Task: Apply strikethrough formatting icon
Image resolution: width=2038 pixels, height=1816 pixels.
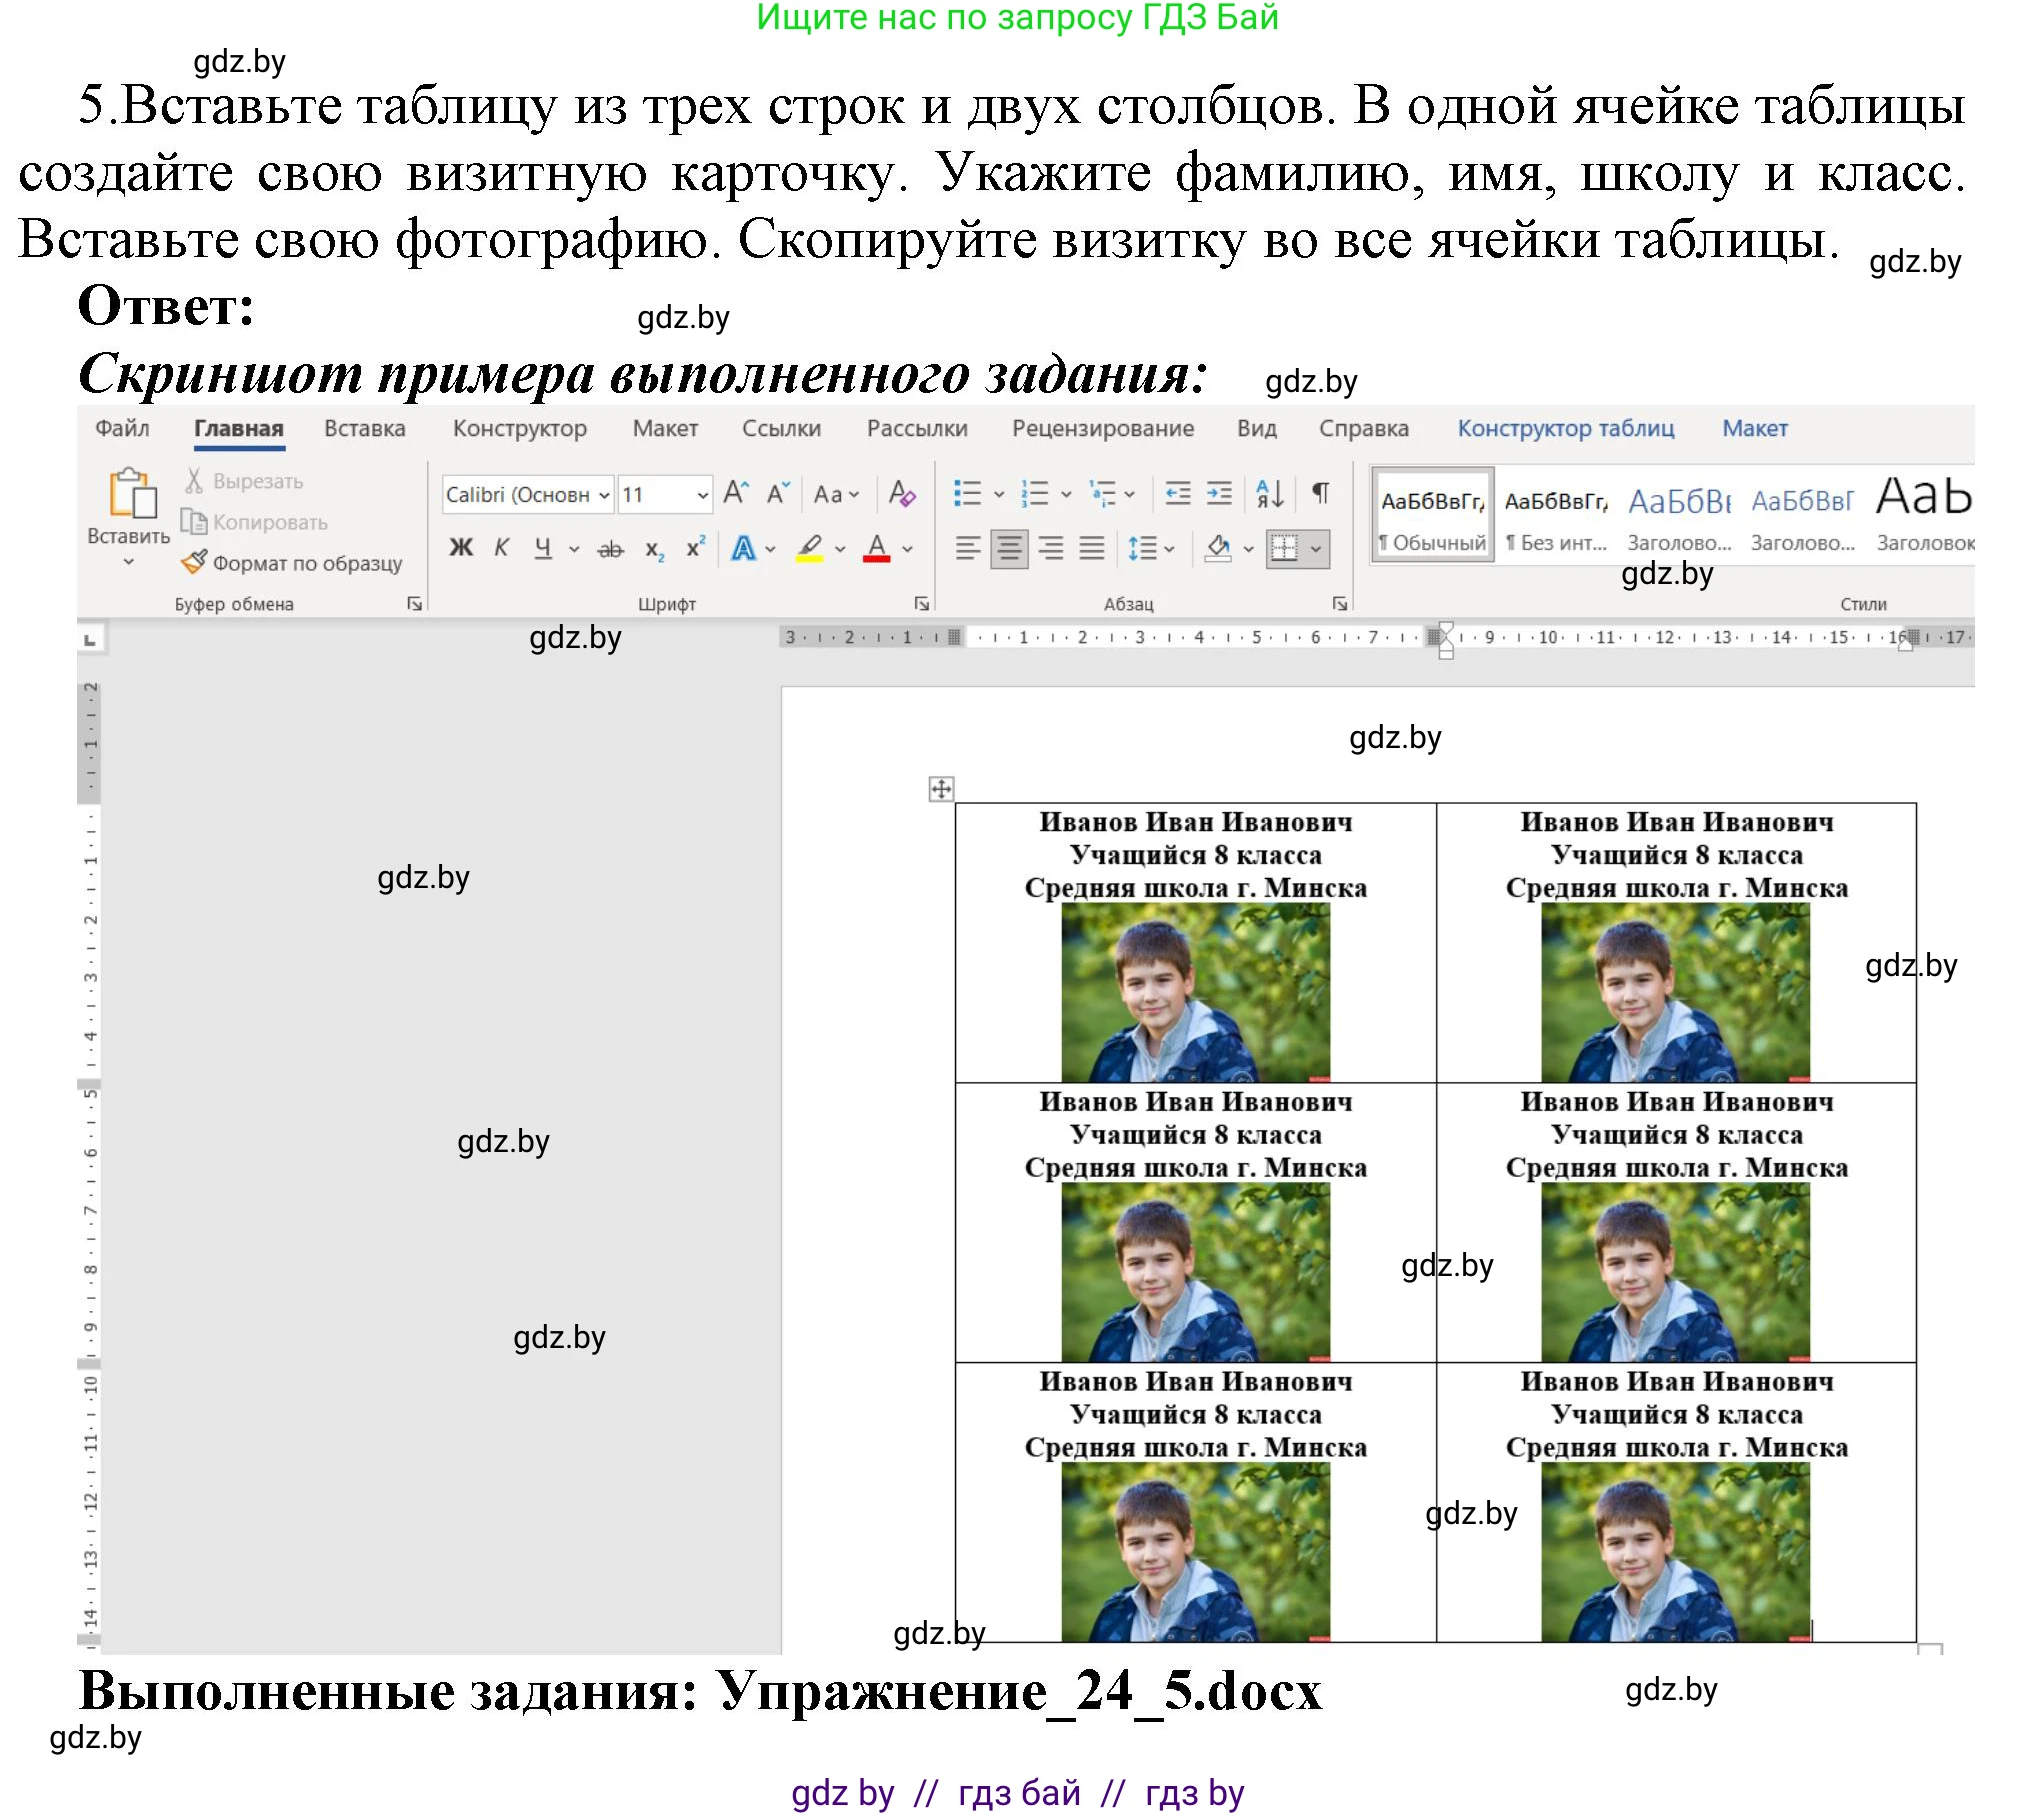Action: tap(610, 549)
